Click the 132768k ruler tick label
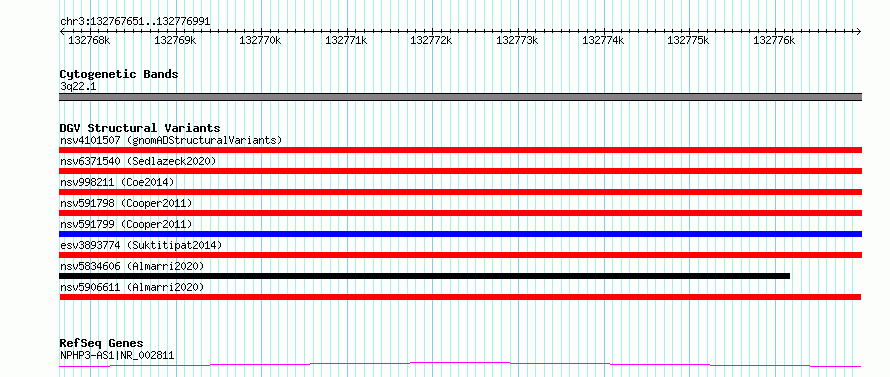Viewport: 890px width, 377px height. point(89,40)
